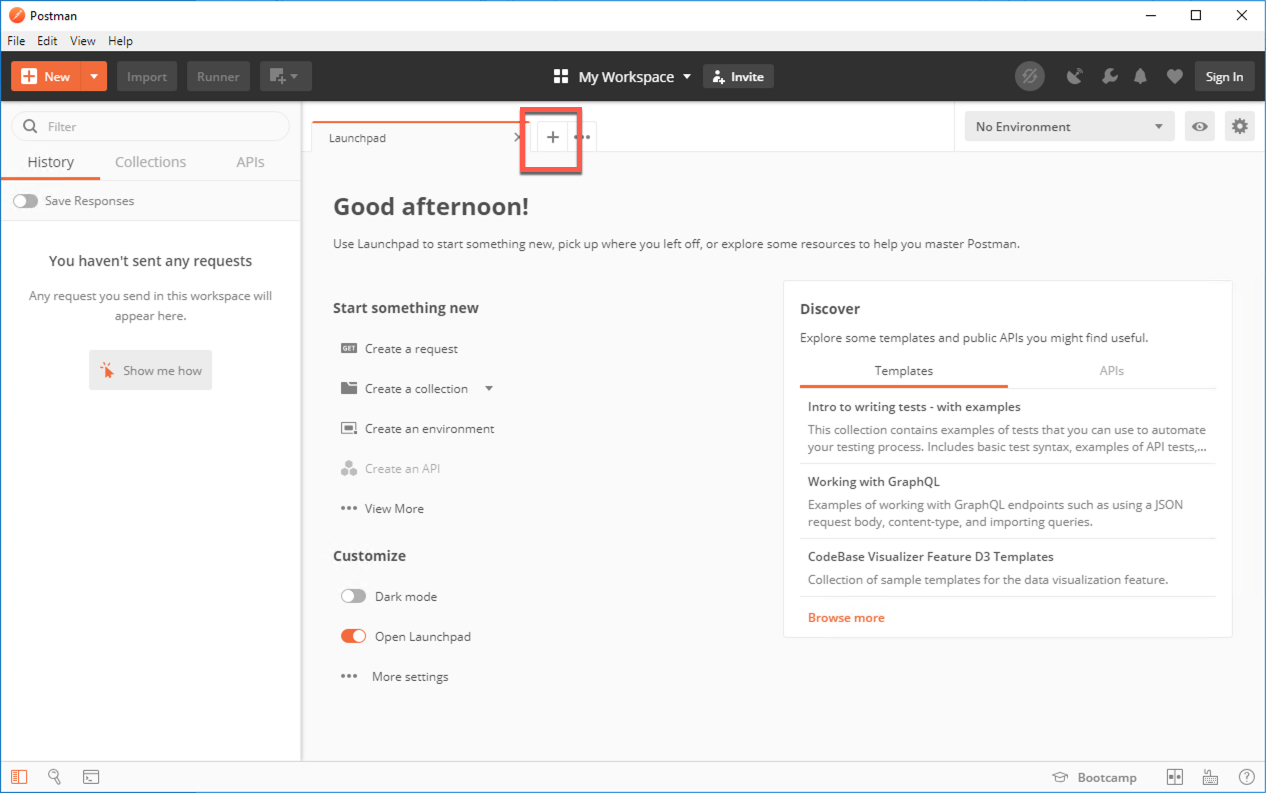Click the Show me how button
The image size is (1266, 793).
click(x=150, y=370)
